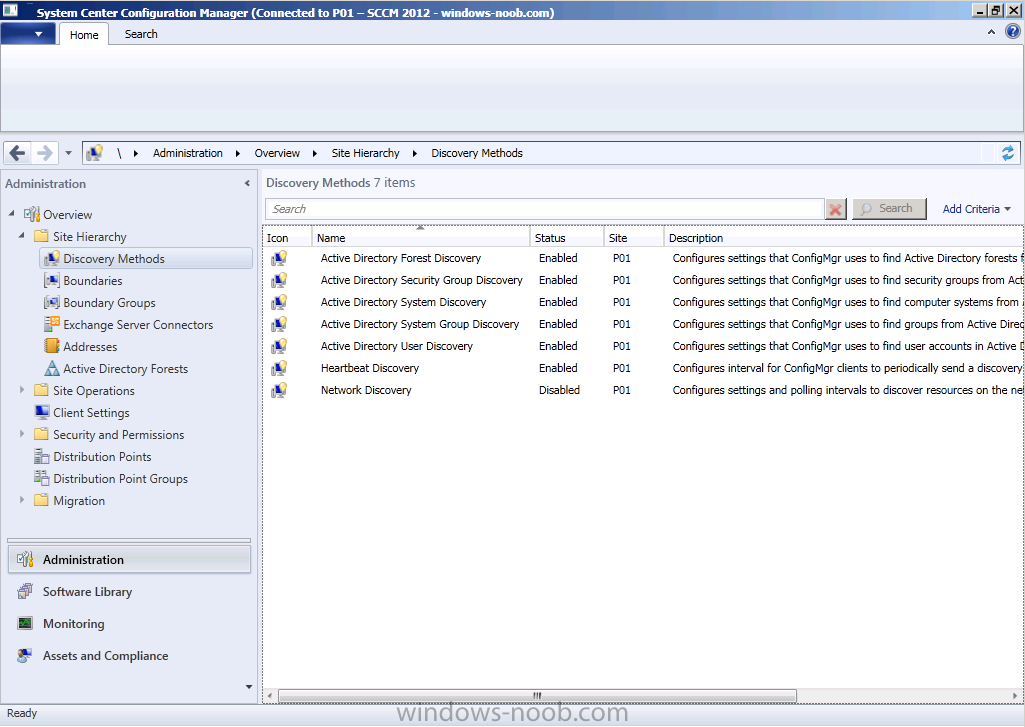Collapse the Overview tree node
This screenshot has width=1025, height=727.
pos(11,213)
